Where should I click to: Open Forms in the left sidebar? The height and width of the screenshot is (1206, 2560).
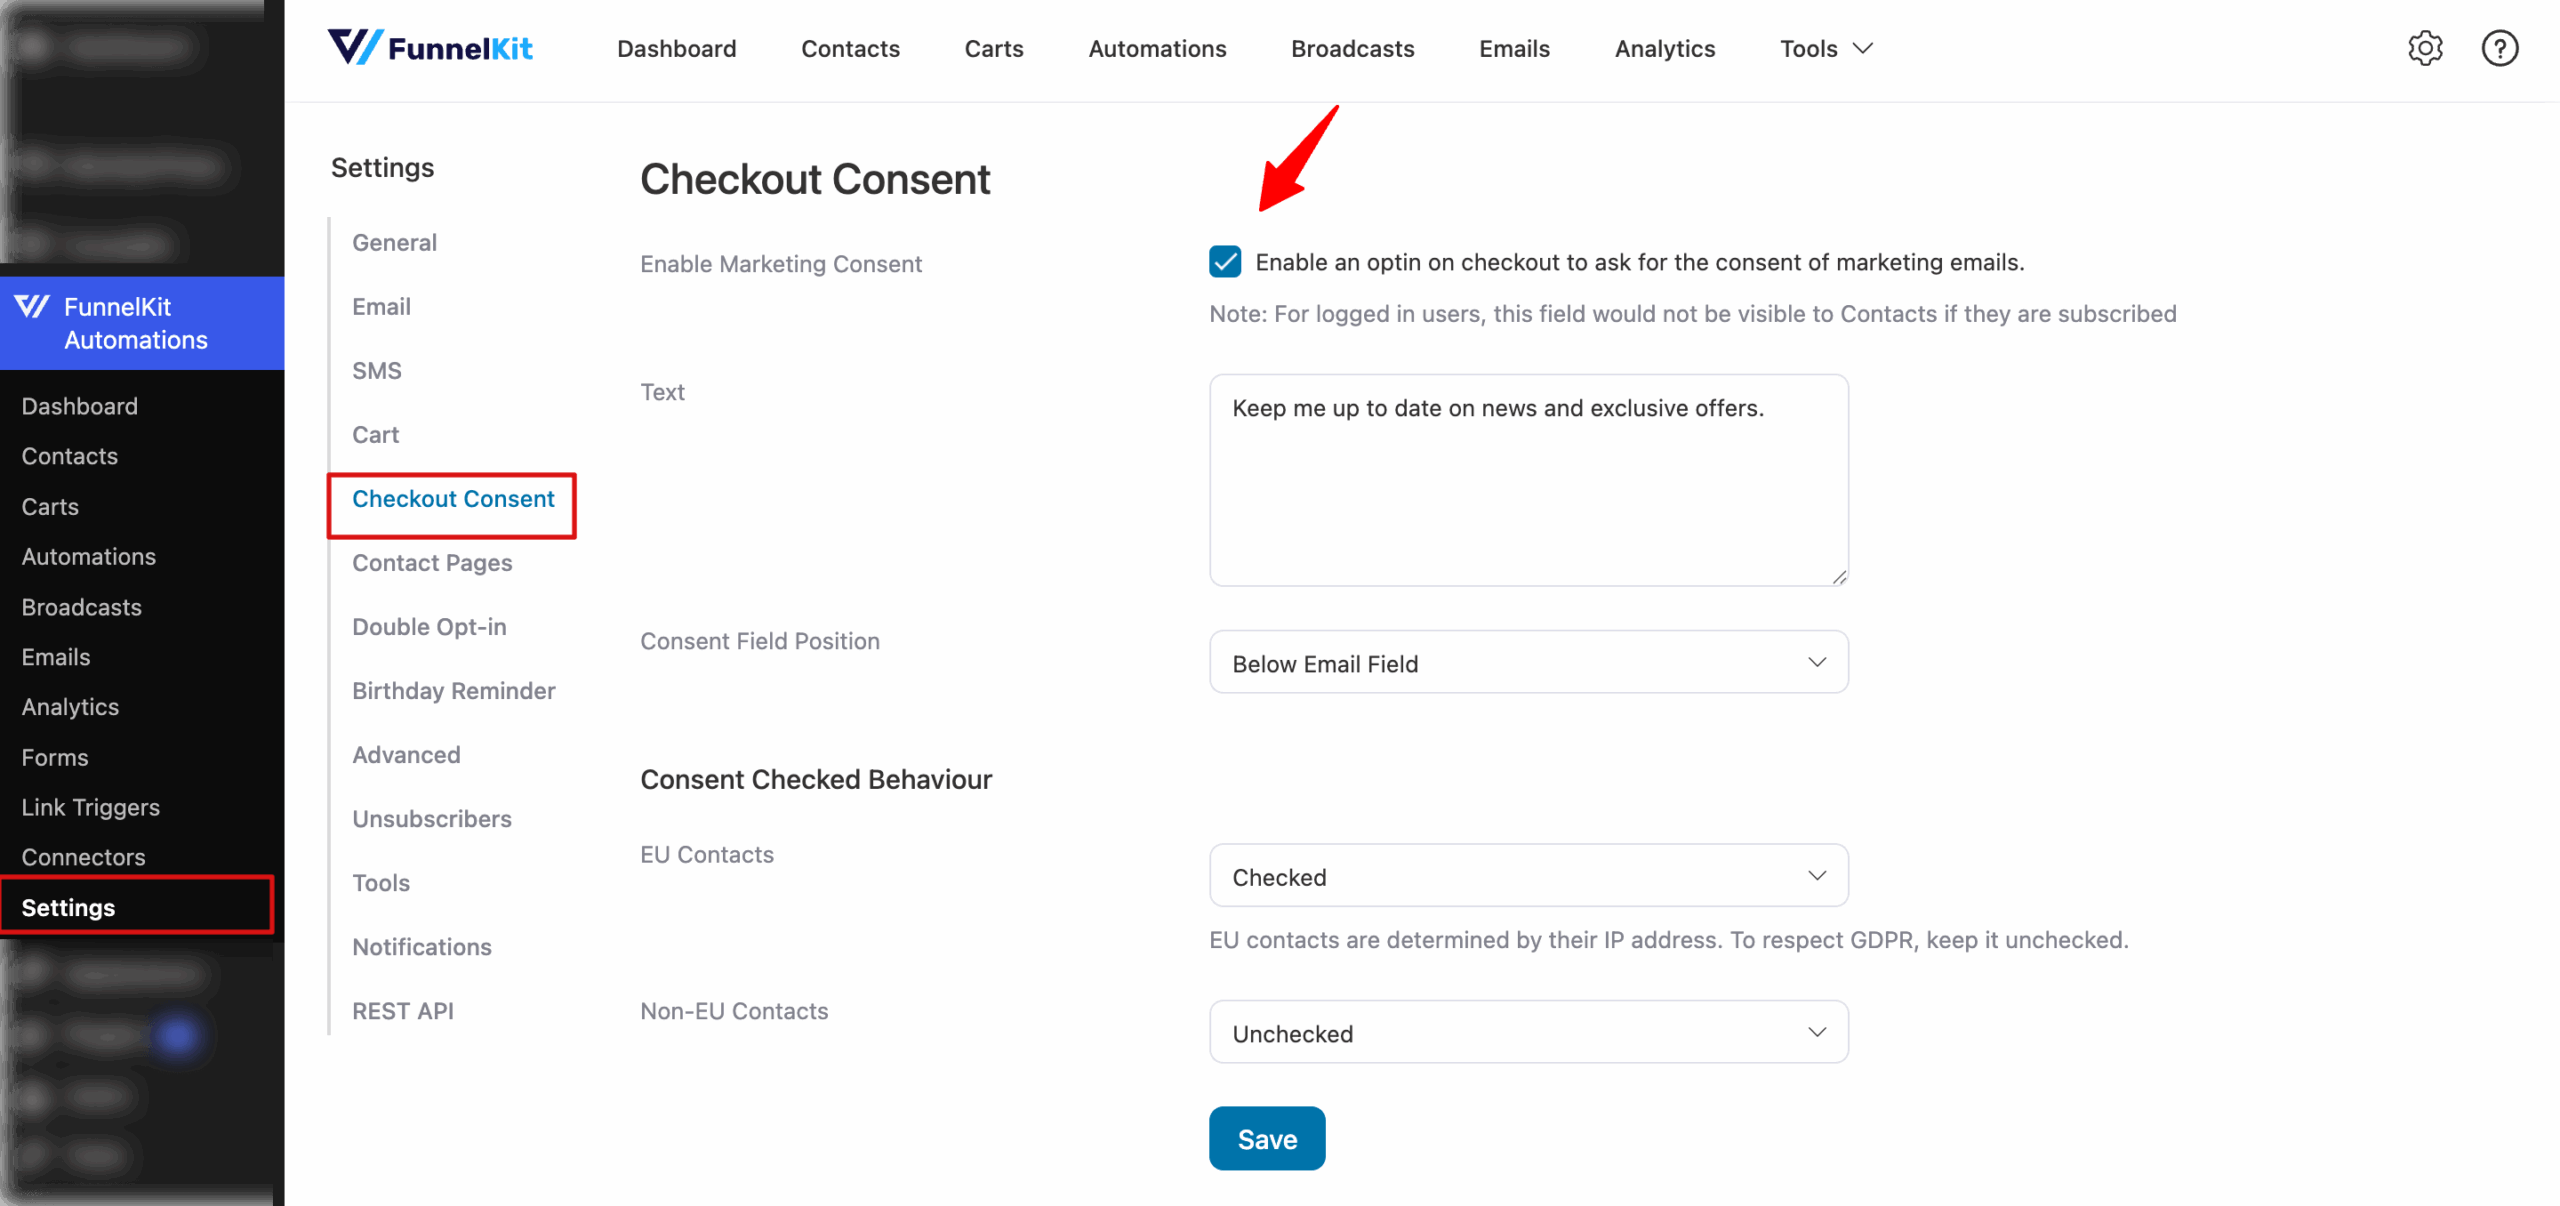click(54, 757)
